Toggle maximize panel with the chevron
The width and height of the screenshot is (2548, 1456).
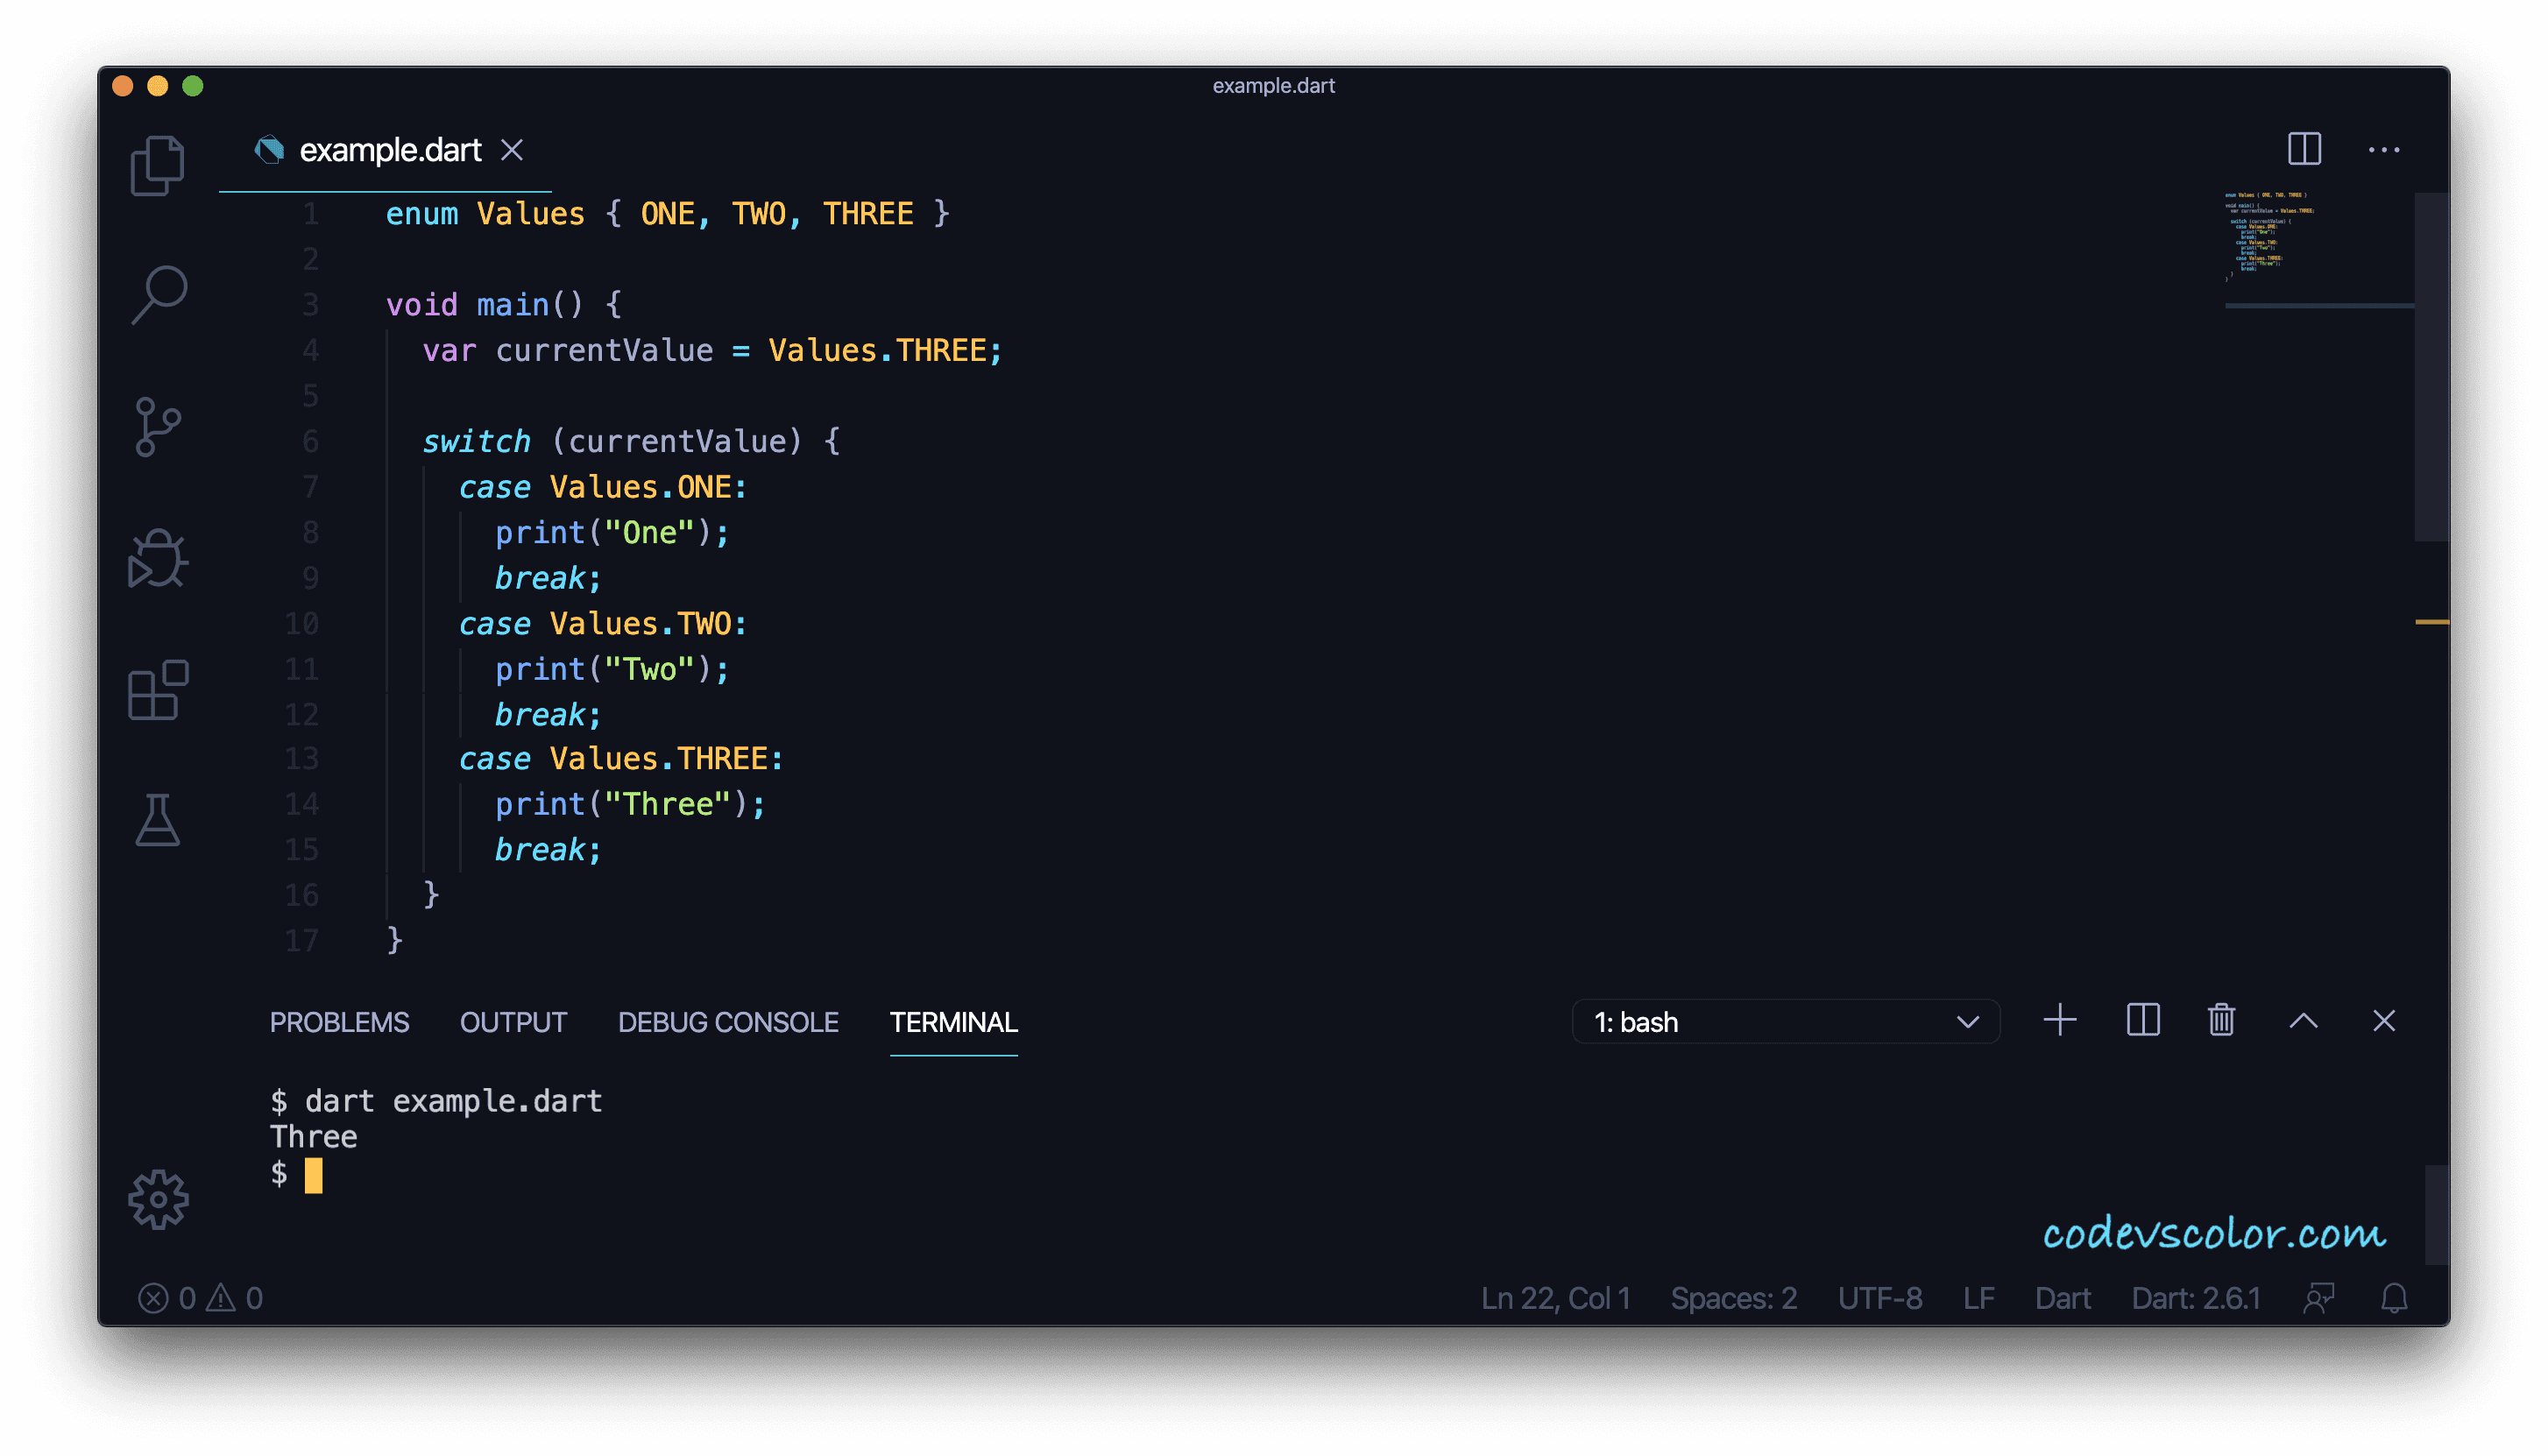coord(2304,1021)
